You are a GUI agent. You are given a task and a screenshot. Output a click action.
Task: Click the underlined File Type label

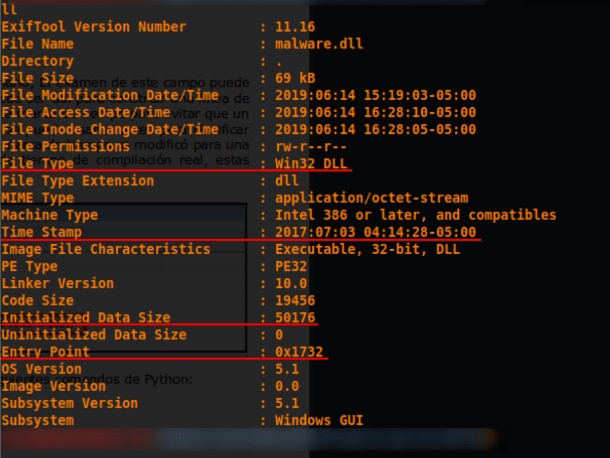pyautogui.click(x=38, y=163)
